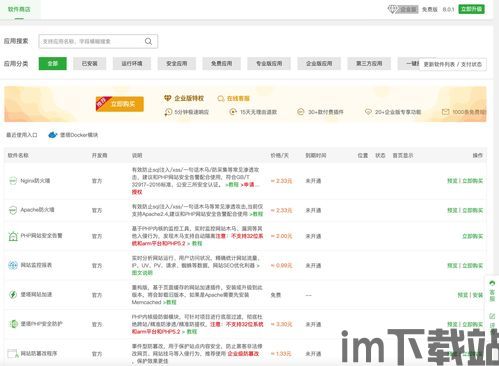
Task: Open 教程 link in Apache防火墙 description
Action: tap(256, 214)
